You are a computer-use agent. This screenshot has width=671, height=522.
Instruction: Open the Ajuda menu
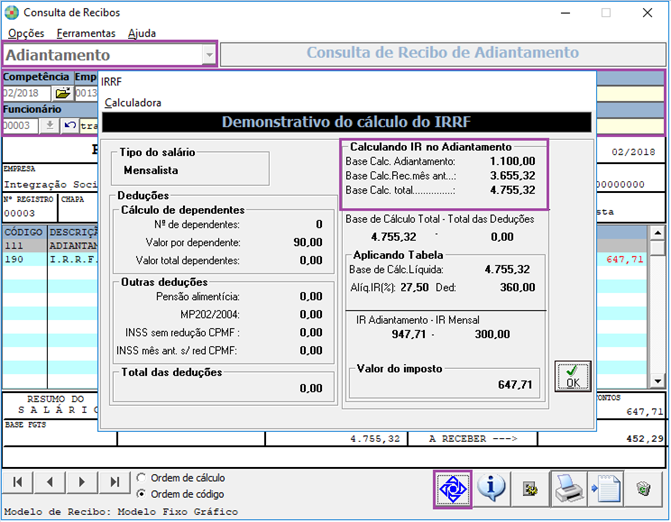coord(142,33)
